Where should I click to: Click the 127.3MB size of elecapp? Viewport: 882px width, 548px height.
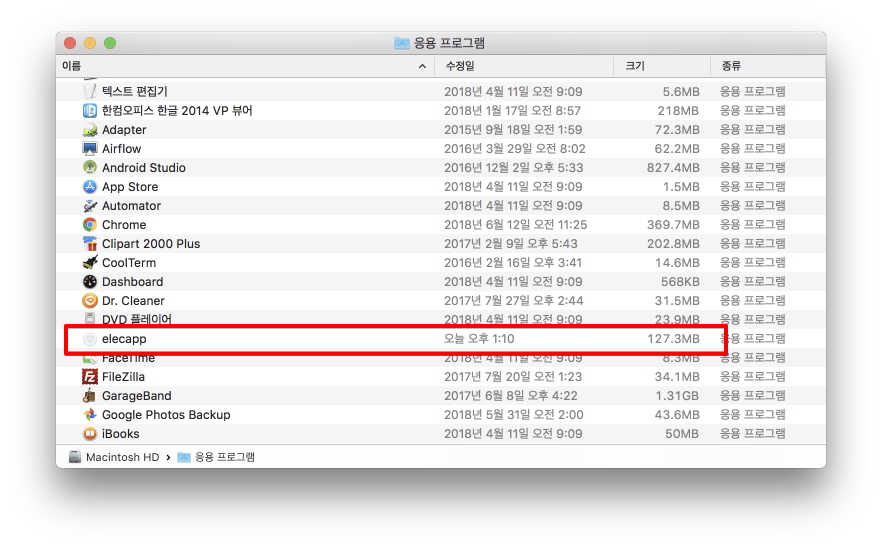[x=673, y=339]
